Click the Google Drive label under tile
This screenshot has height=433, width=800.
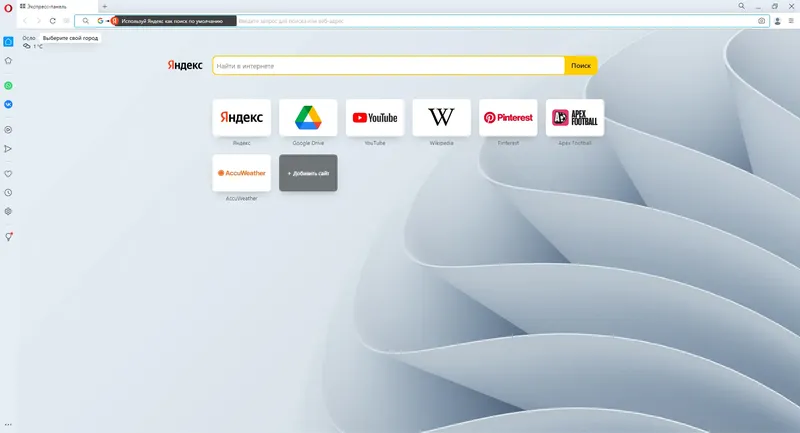click(308, 143)
